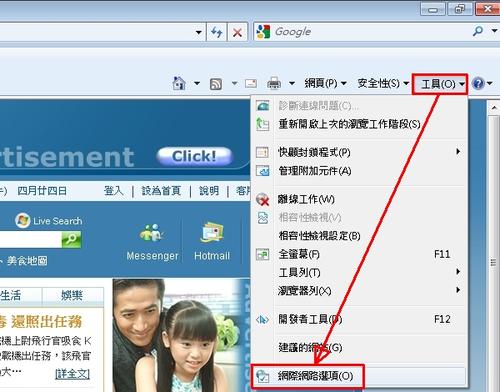Viewport: 500px width, 392px height.
Task: Switch to the 娛樂 tab
Action: pos(72,296)
